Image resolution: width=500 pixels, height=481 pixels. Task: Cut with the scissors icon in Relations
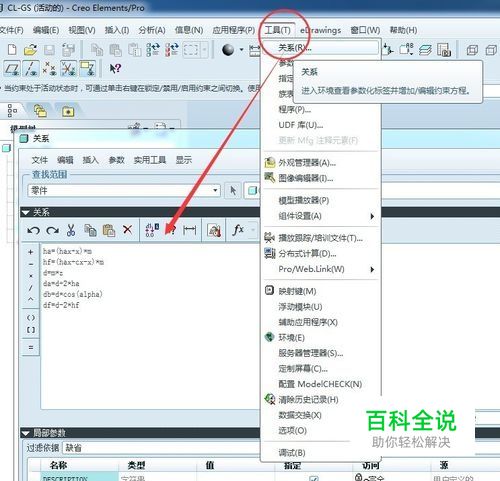point(71,230)
